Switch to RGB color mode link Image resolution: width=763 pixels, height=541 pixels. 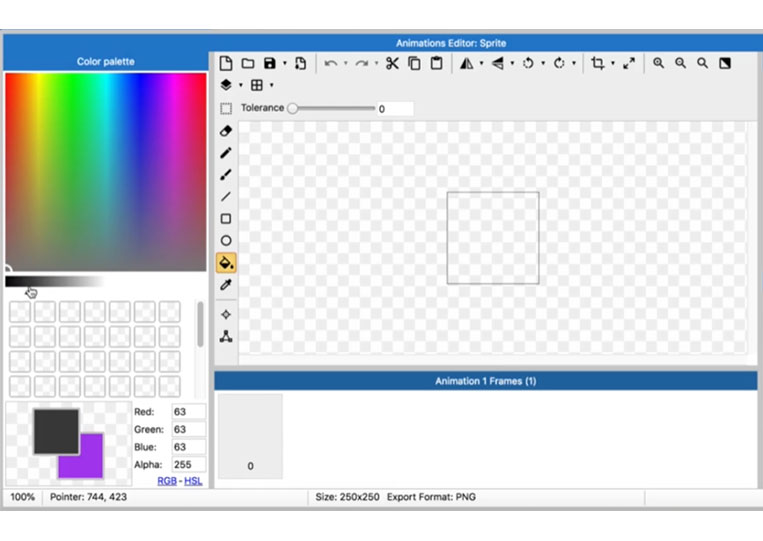[x=167, y=481]
